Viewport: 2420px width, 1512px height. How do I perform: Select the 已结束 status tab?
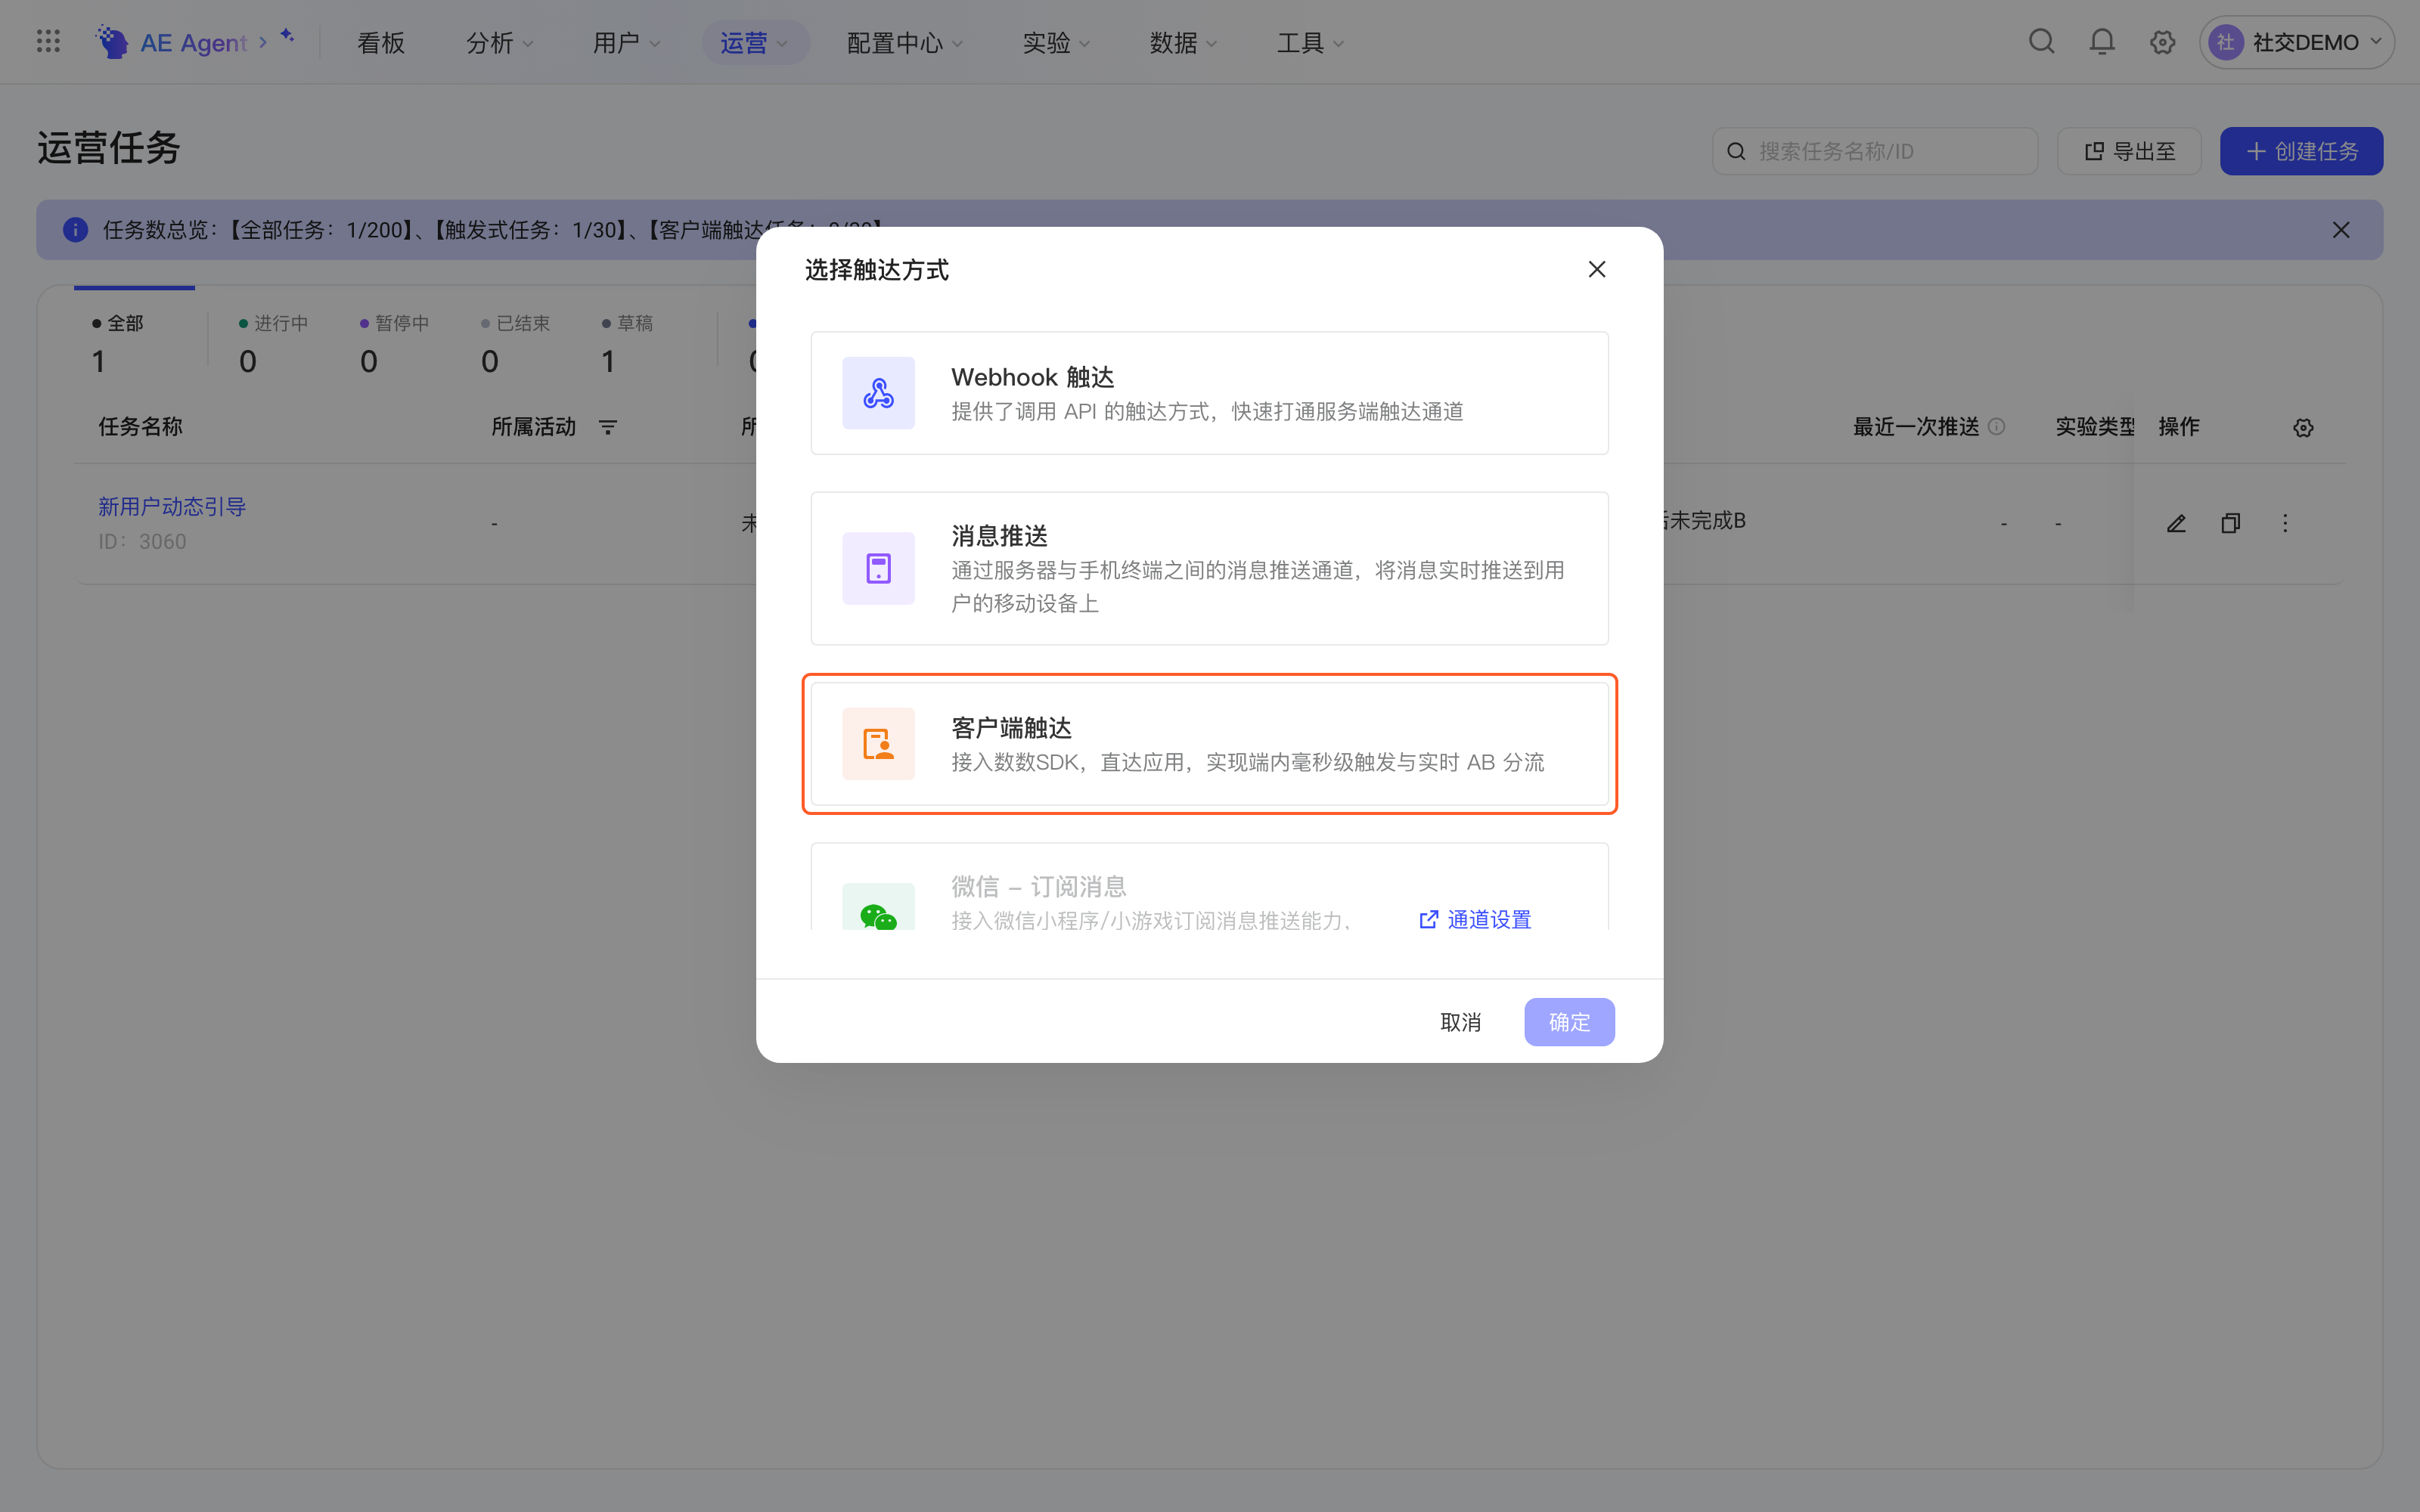(515, 342)
